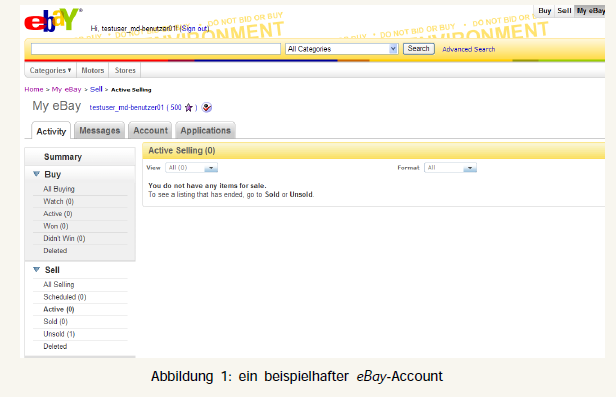Go to Home breadcrumb link
The image size is (616, 397).
tap(34, 89)
